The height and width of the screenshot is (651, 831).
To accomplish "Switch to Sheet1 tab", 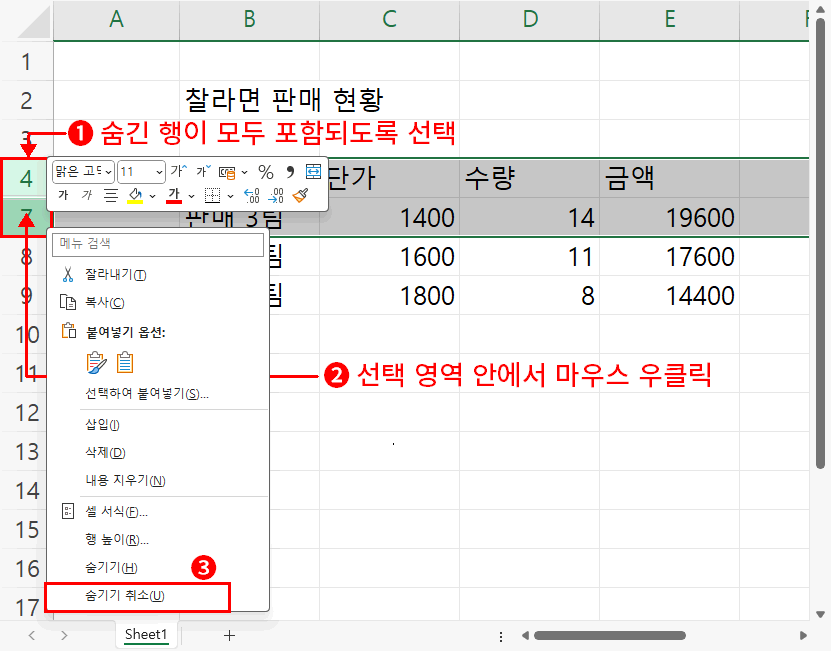I will click(x=146, y=635).
